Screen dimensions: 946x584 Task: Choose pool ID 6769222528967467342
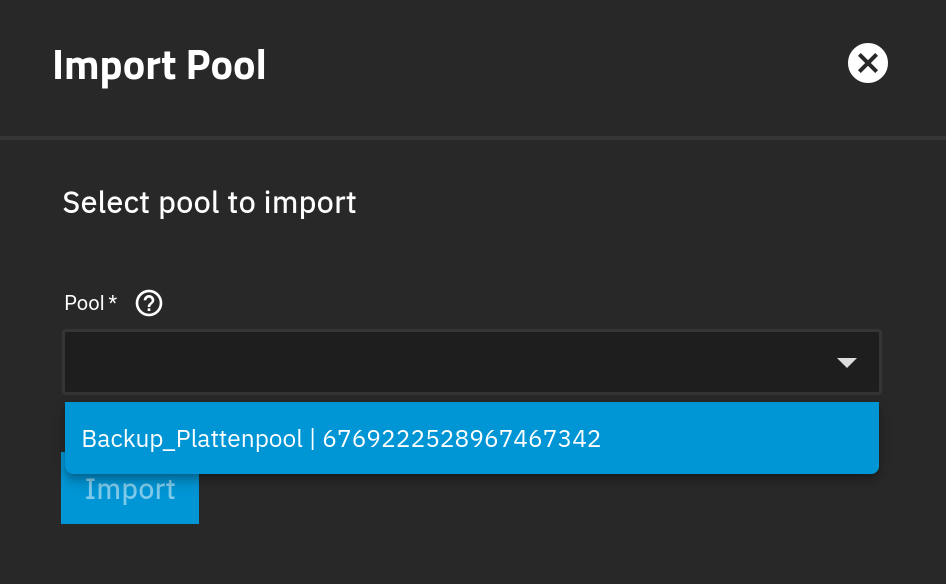click(462, 439)
